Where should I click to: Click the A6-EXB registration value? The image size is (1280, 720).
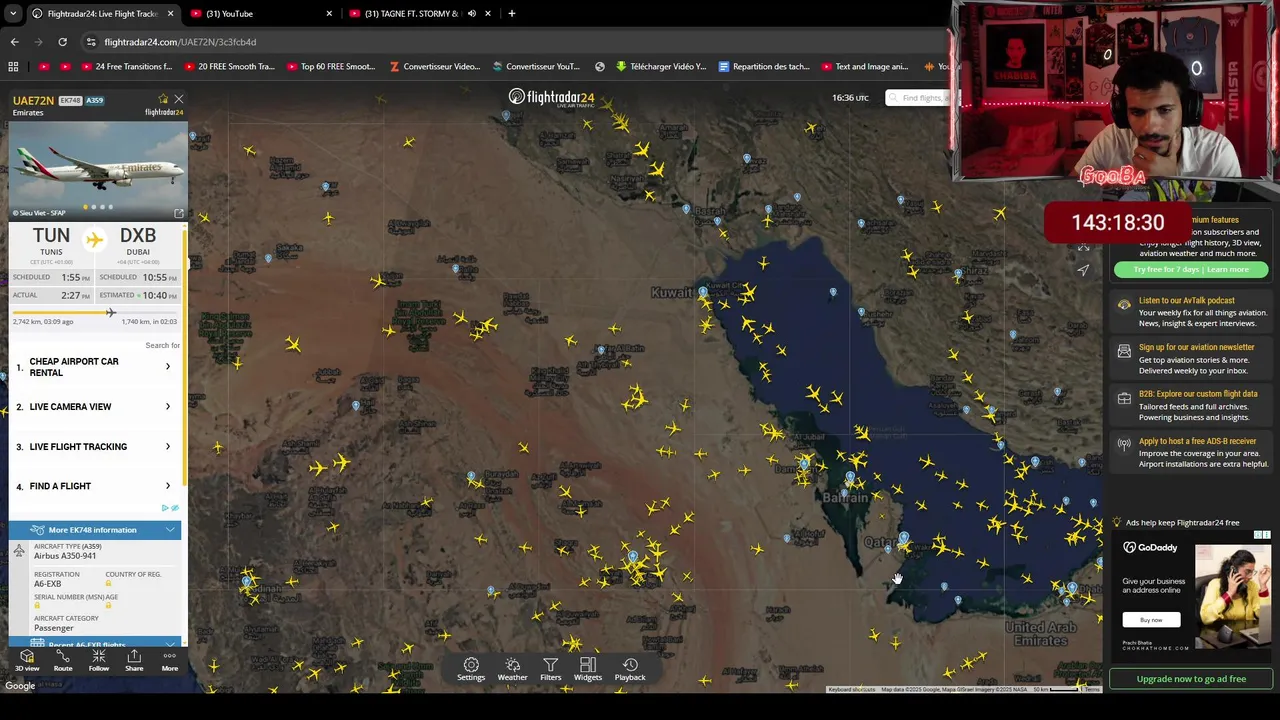[x=48, y=584]
